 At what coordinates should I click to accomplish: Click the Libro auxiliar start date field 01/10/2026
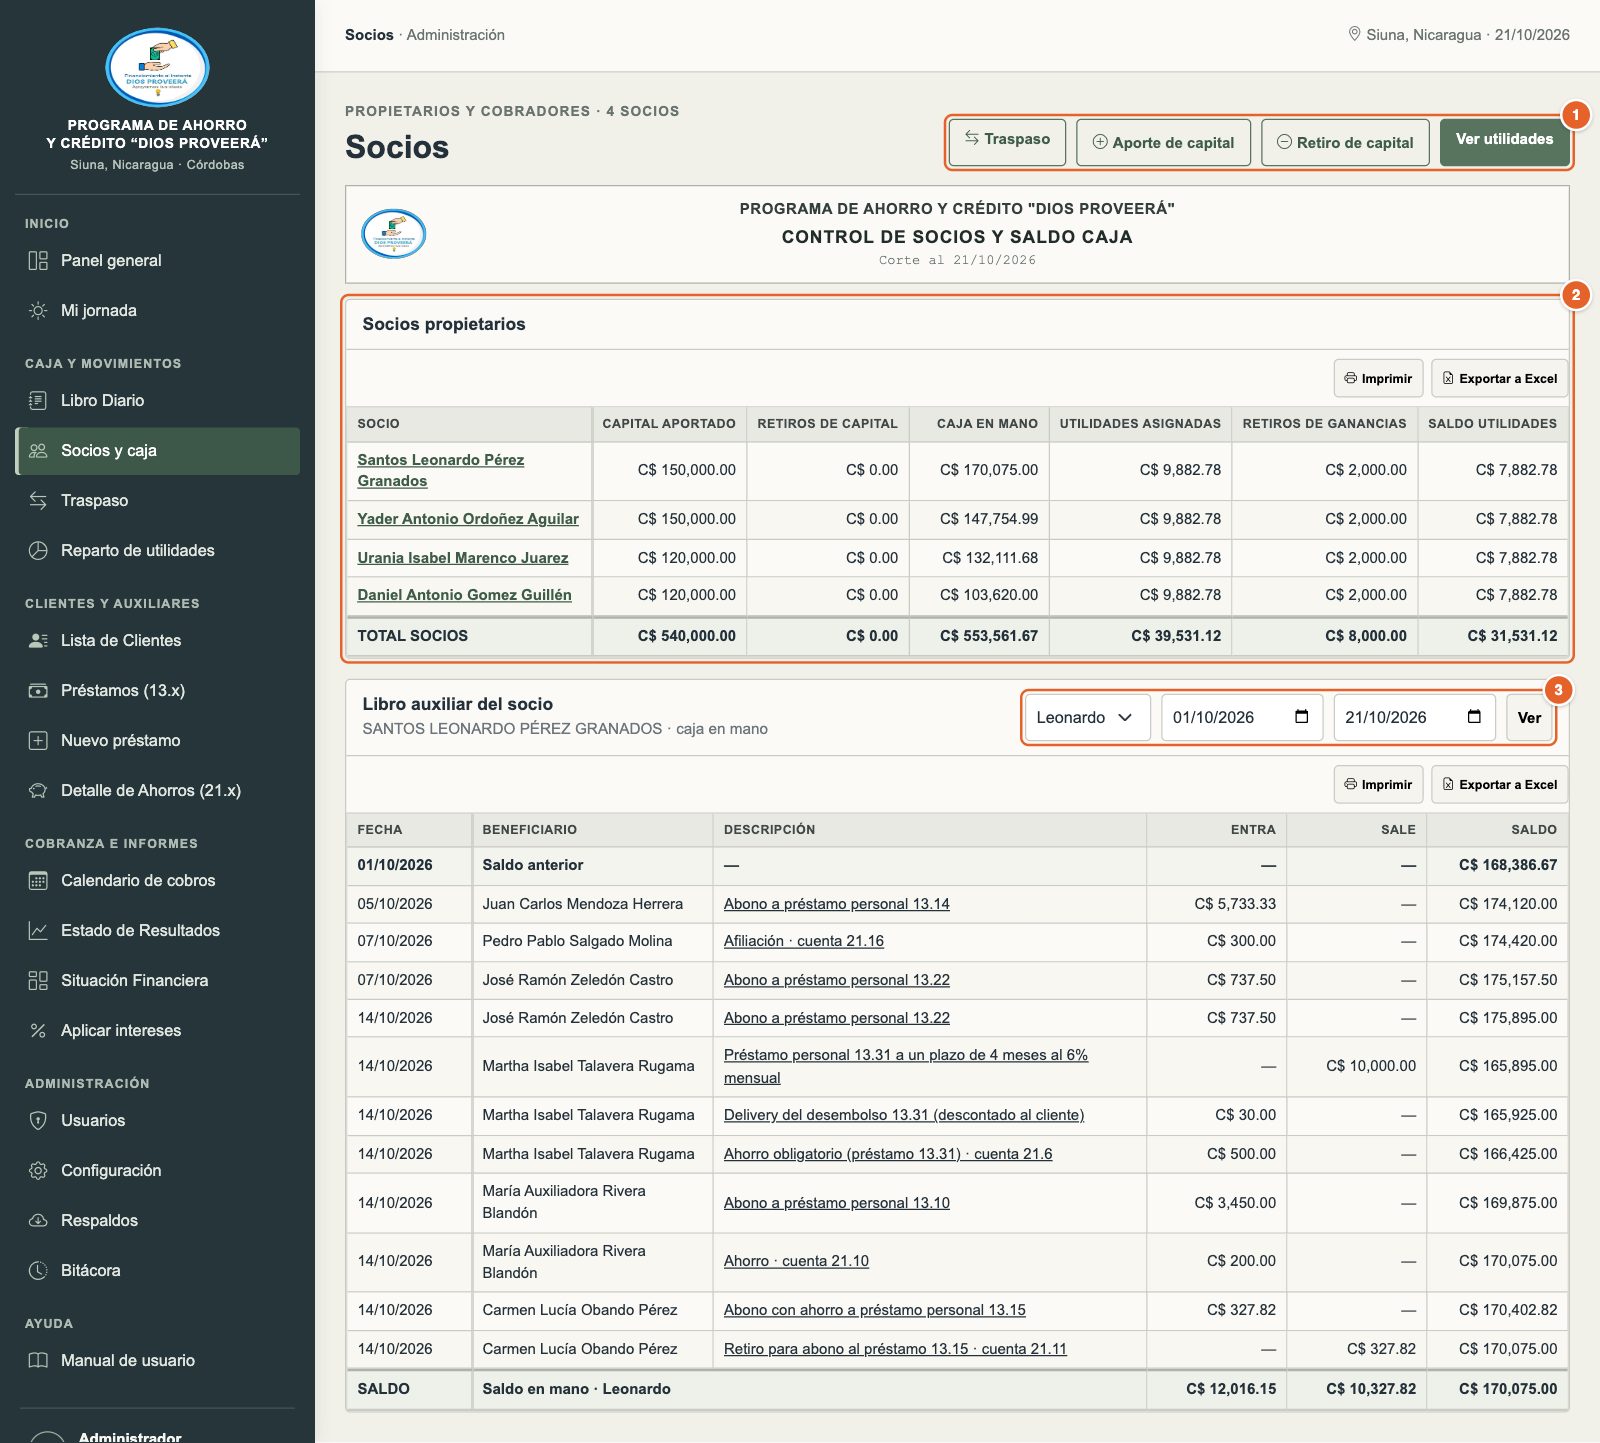[x=1242, y=718]
